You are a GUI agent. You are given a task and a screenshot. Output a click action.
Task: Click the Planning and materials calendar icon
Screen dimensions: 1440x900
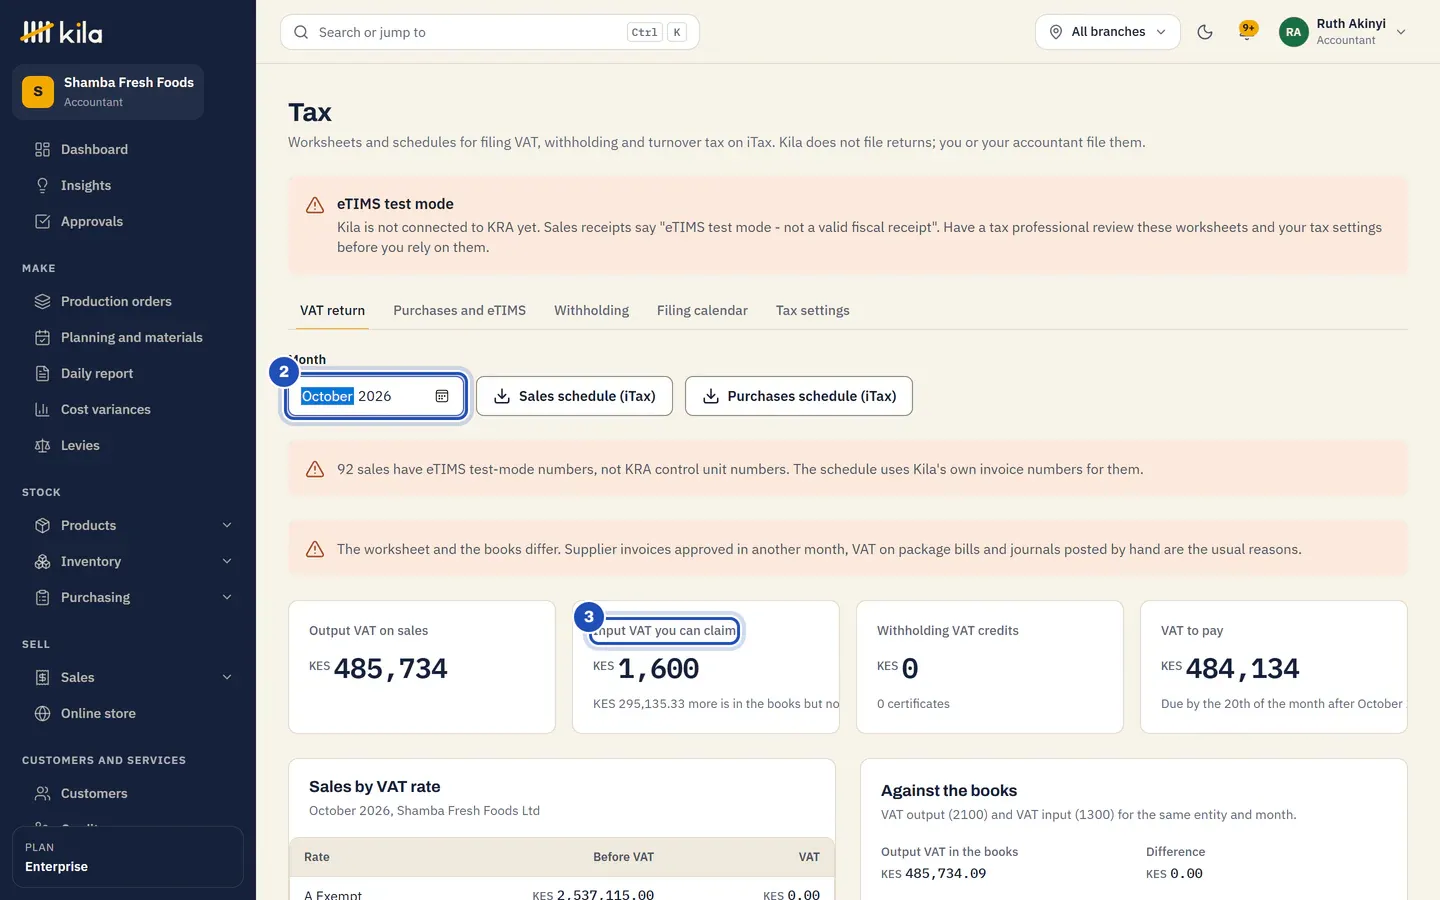[42, 337]
